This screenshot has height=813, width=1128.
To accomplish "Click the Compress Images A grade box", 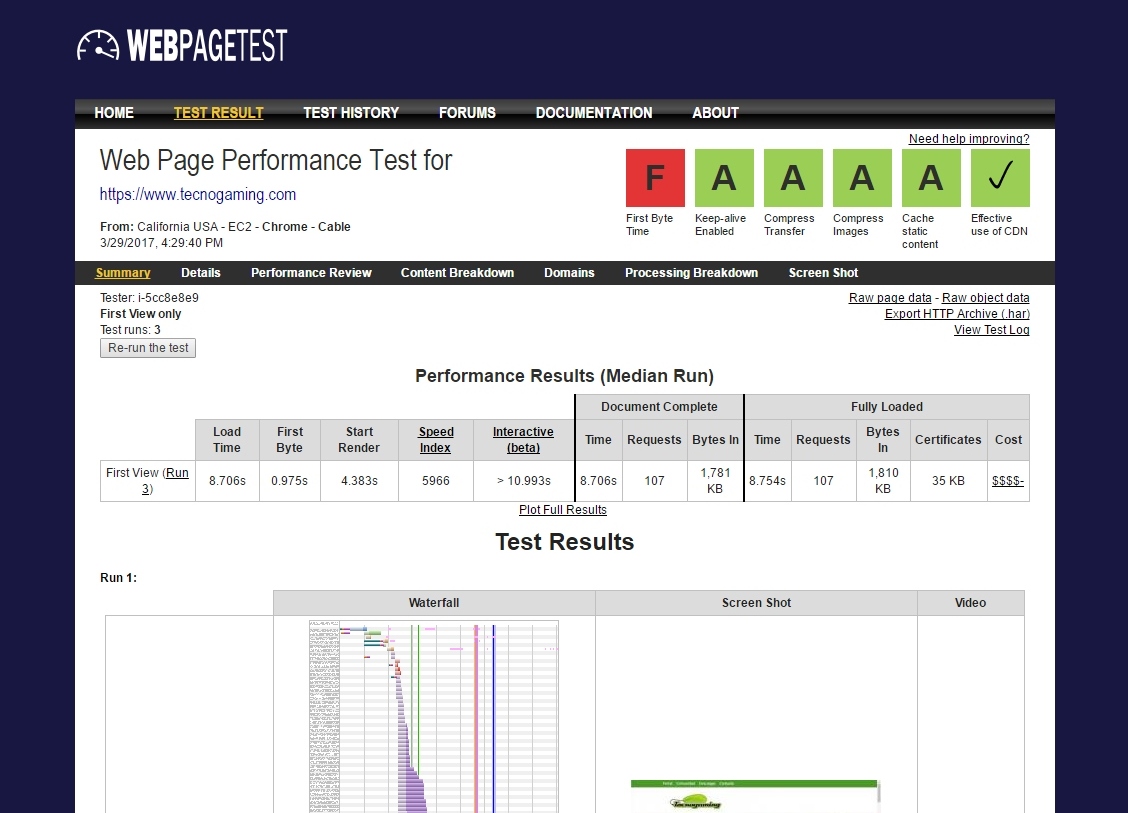I will [x=861, y=178].
